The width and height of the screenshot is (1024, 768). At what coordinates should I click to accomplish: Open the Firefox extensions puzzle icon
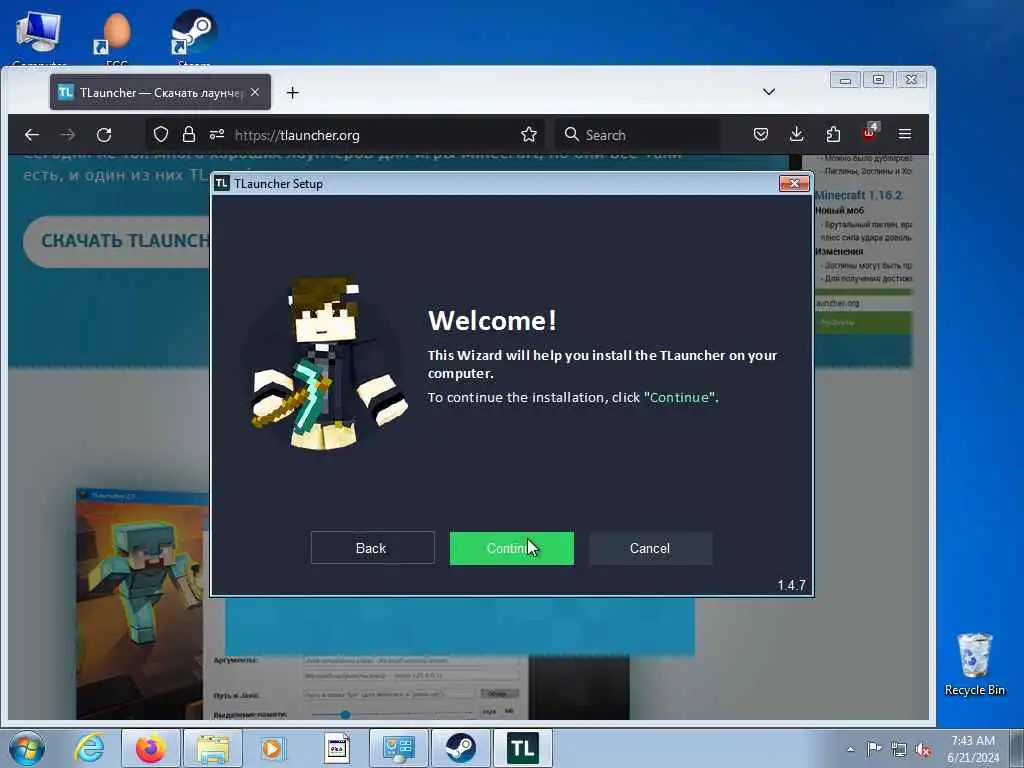pyautogui.click(x=833, y=135)
